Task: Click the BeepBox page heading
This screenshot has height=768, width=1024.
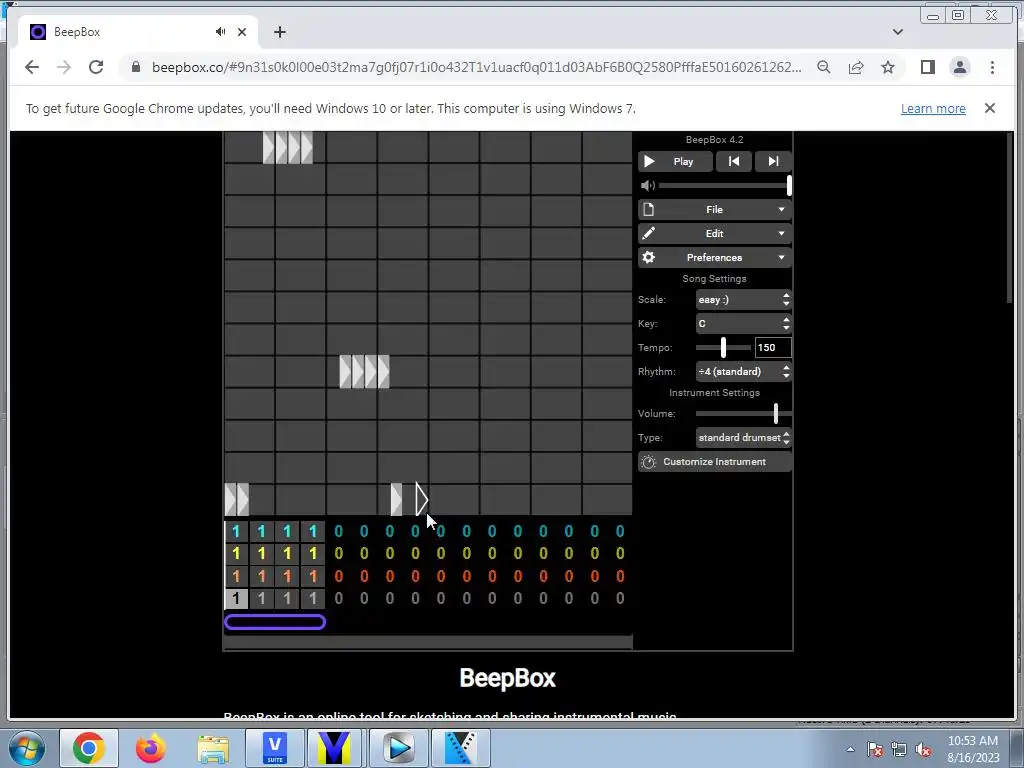Action: (x=507, y=678)
